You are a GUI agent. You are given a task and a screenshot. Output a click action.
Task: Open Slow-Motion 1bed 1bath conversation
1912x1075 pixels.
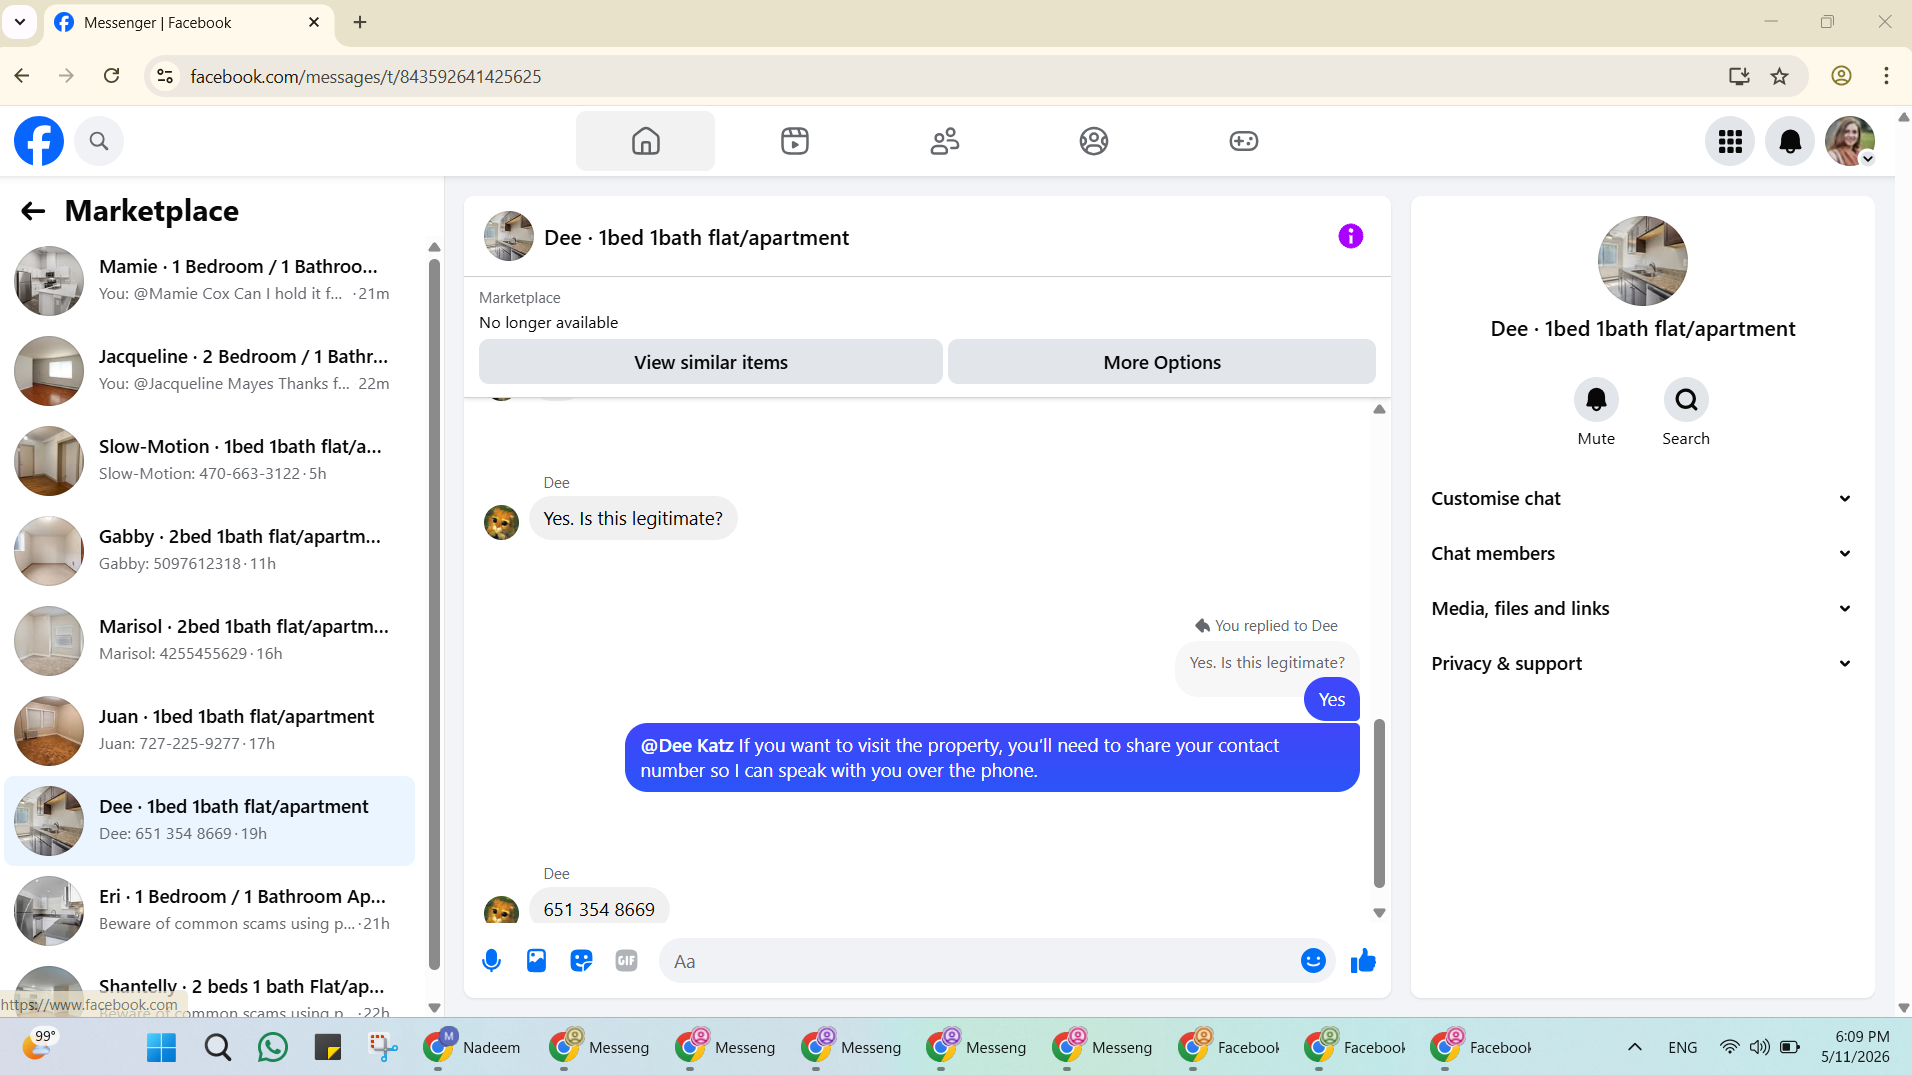pyautogui.click(x=210, y=460)
